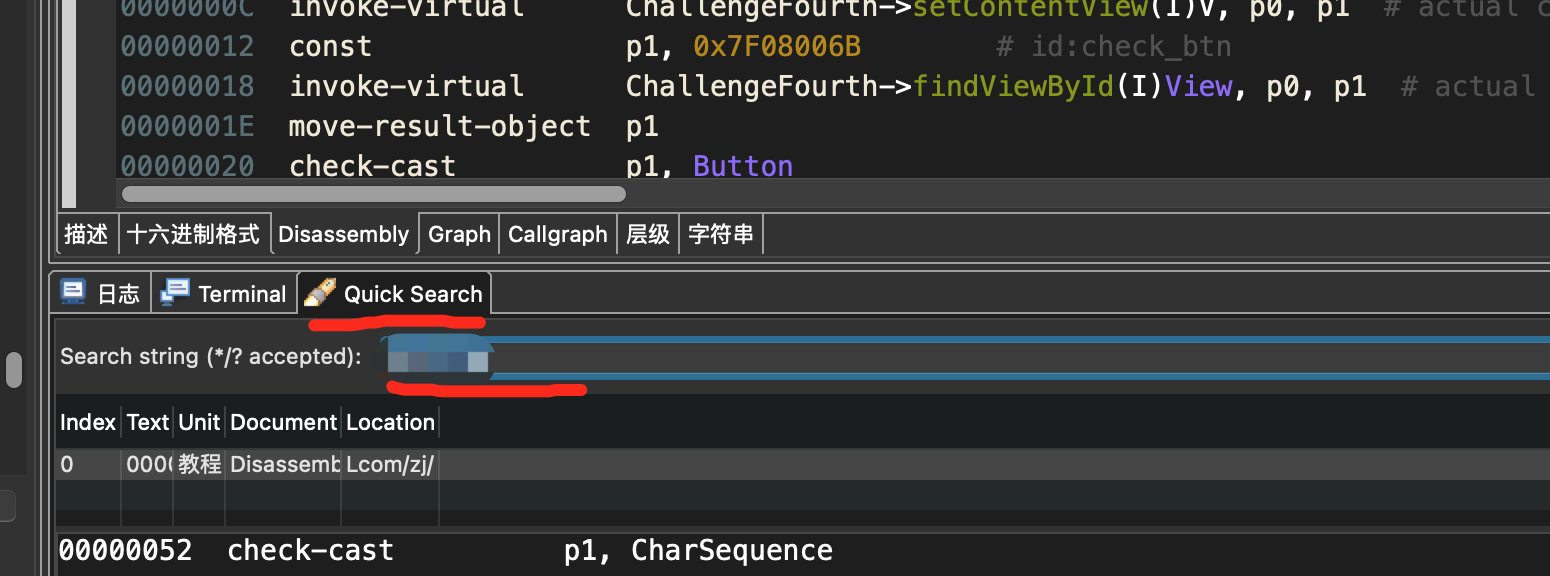Select the Disassembly tab
The image size is (1550, 576).
[343, 234]
